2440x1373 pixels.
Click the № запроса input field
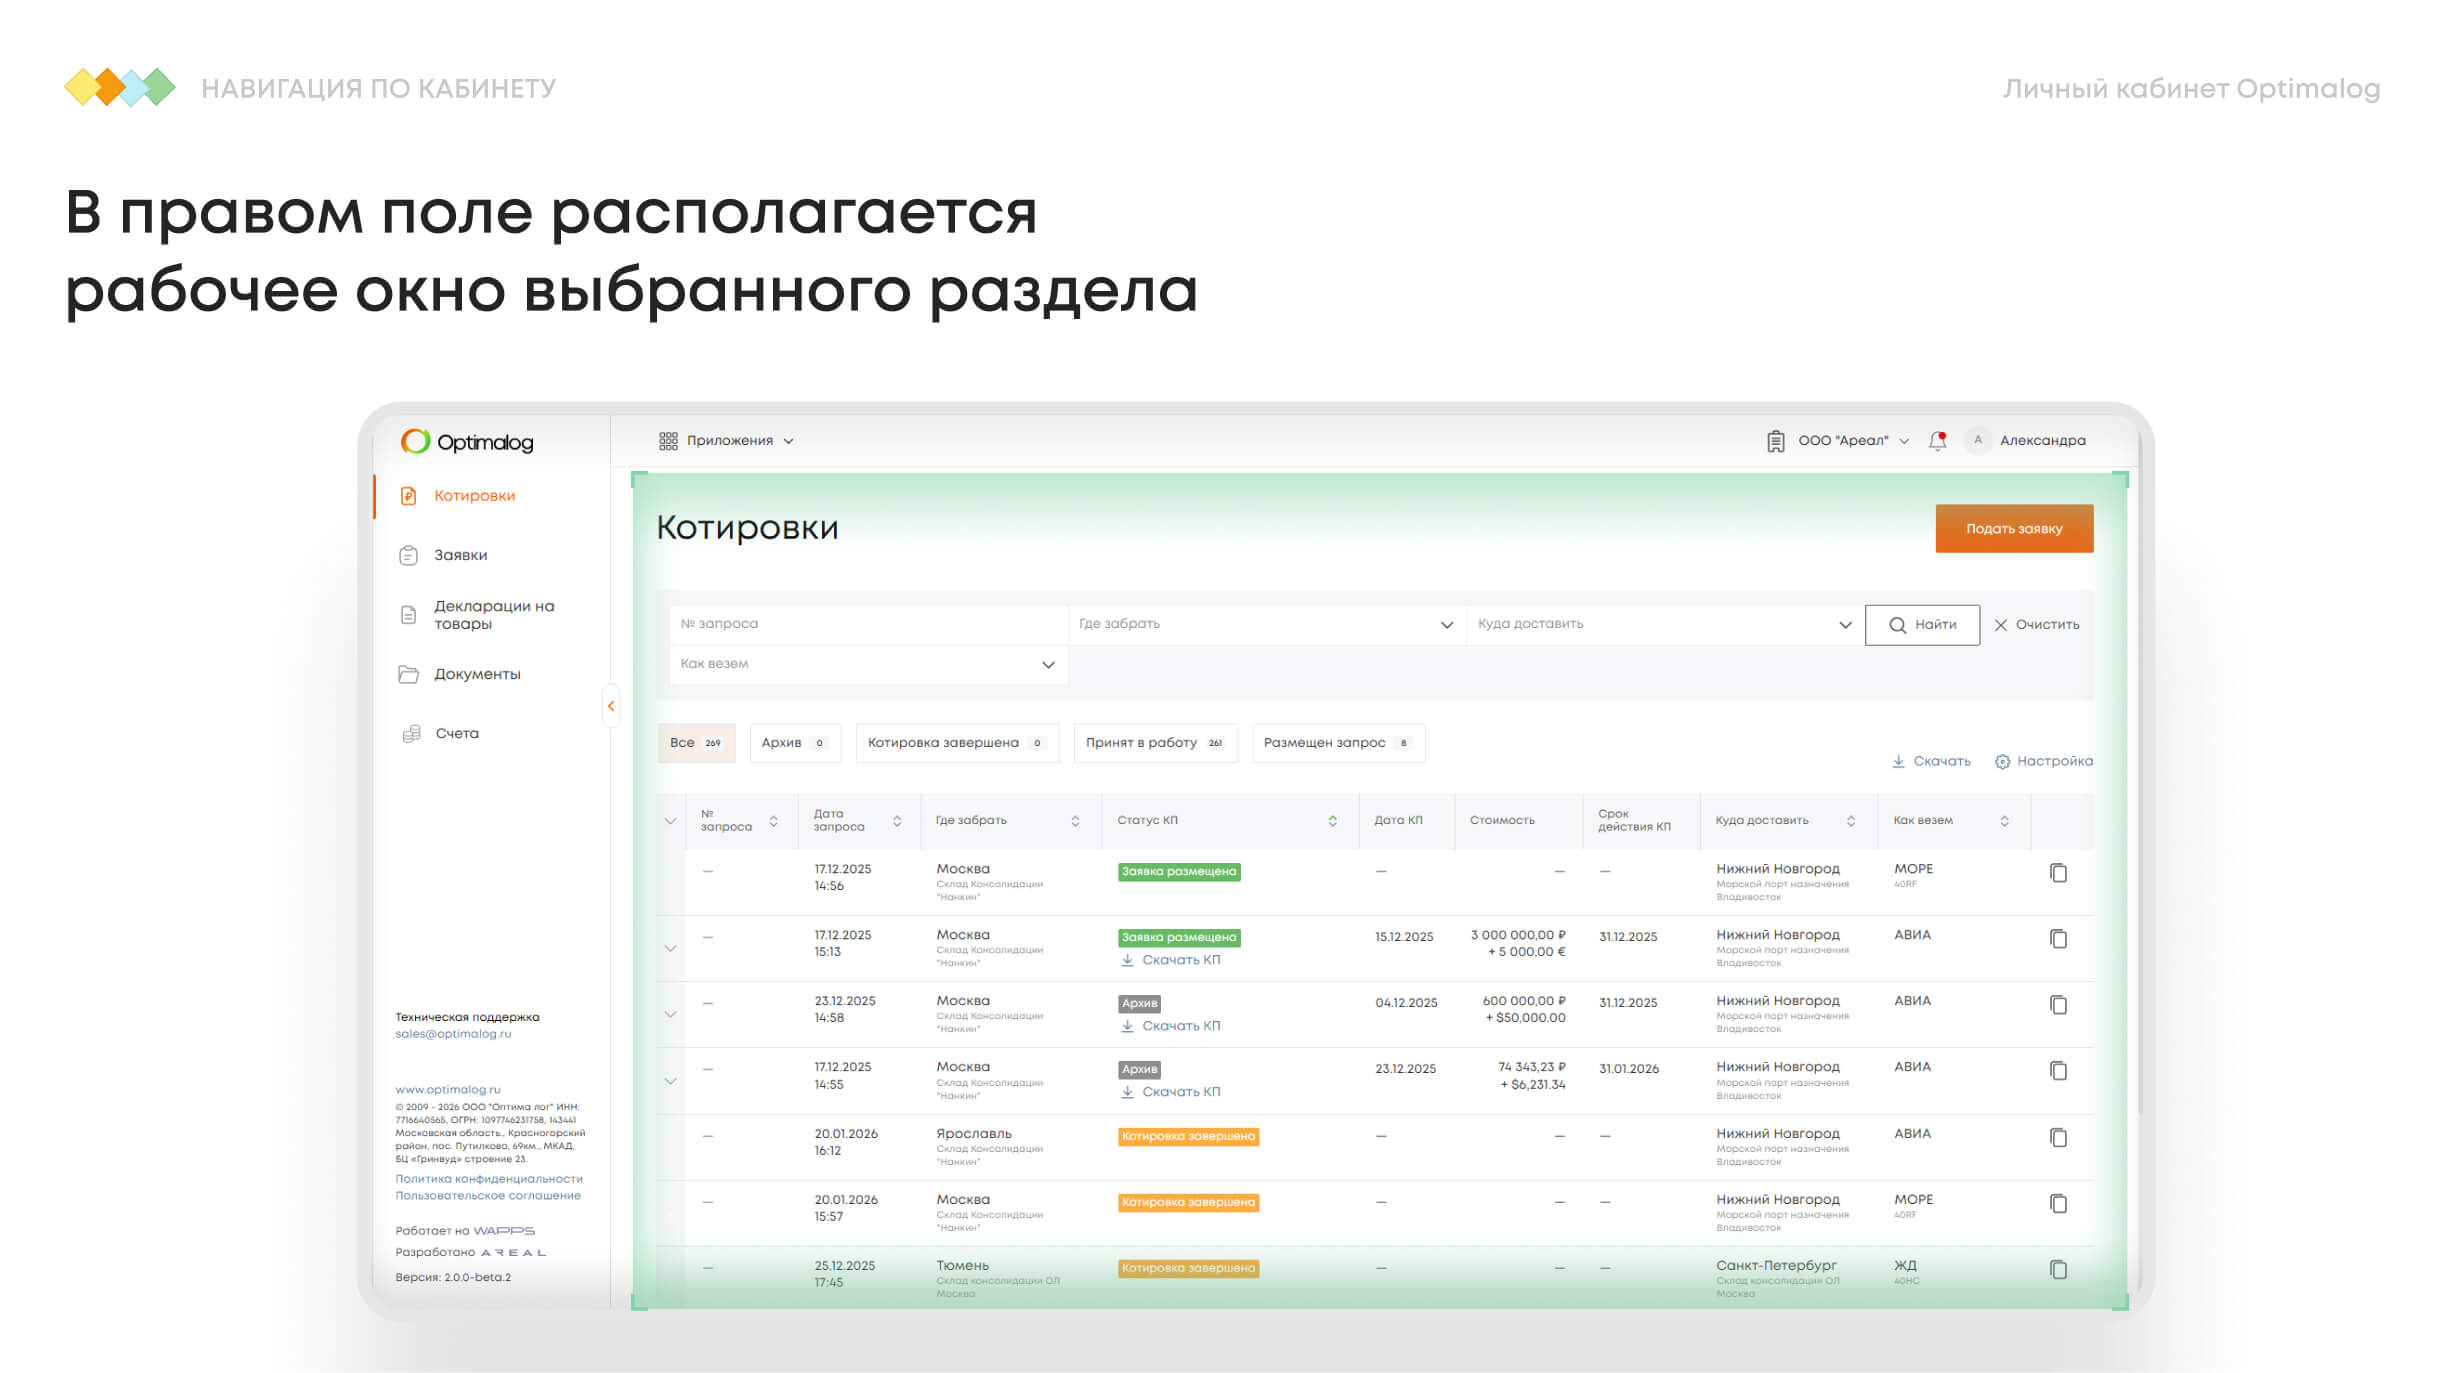pyautogui.click(x=867, y=624)
